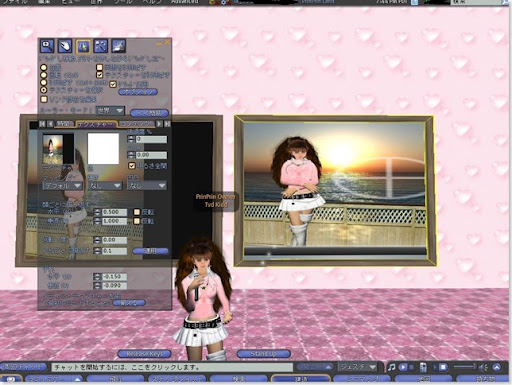The width and height of the screenshot is (512, 385).
Task: Switch to the テクスチャー tab
Action: point(96,124)
